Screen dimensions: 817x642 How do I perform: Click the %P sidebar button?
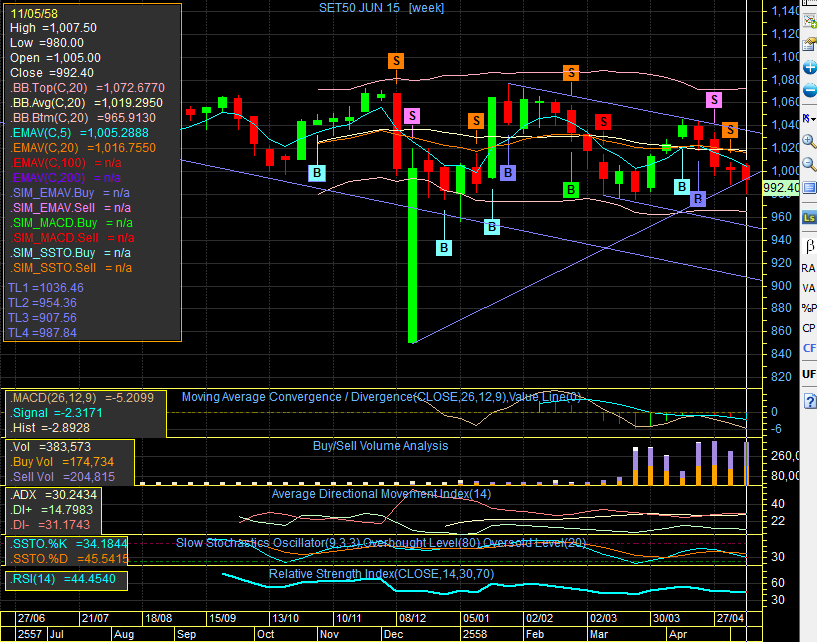click(809, 308)
